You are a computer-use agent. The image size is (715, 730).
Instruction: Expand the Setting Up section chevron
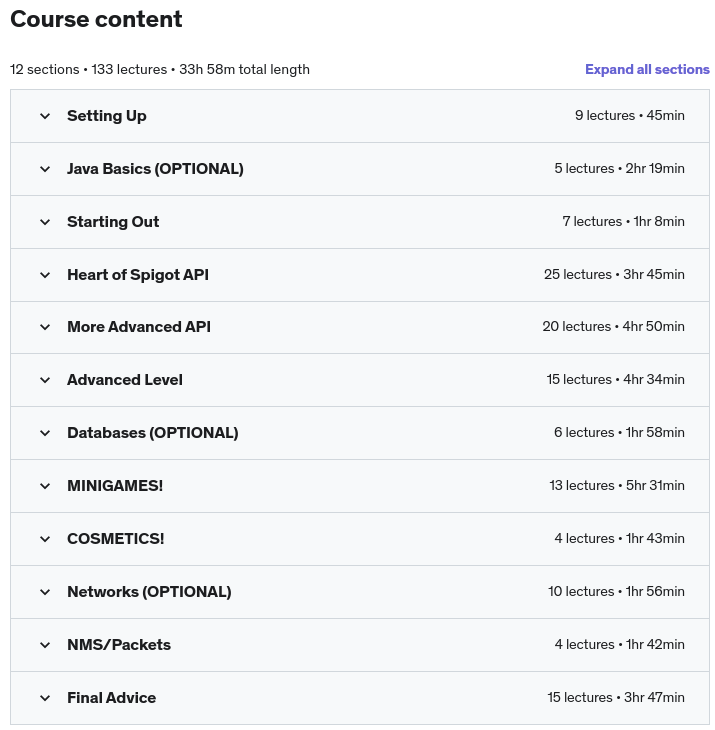(x=45, y=116)
